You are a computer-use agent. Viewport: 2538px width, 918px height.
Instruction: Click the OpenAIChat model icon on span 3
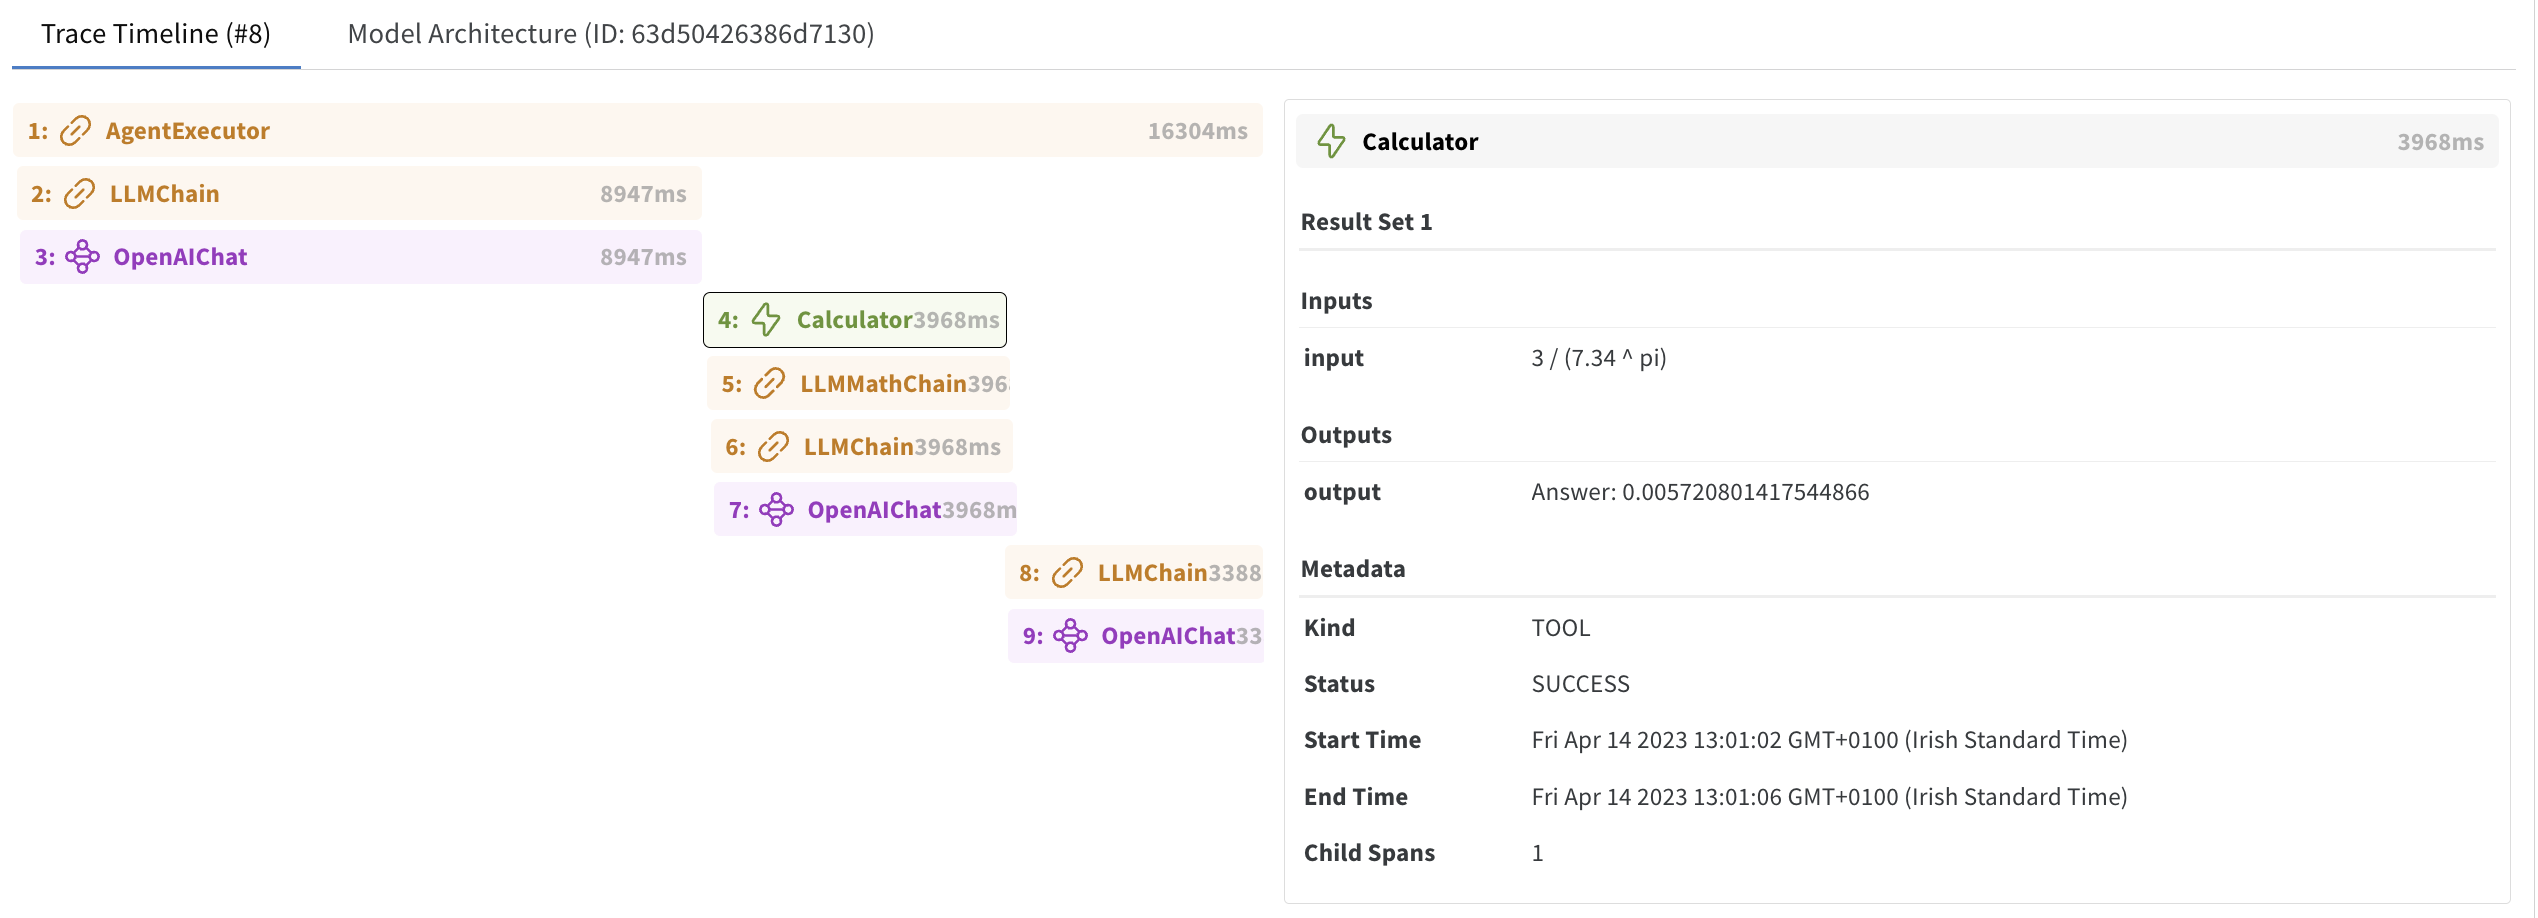click(82, 257)
